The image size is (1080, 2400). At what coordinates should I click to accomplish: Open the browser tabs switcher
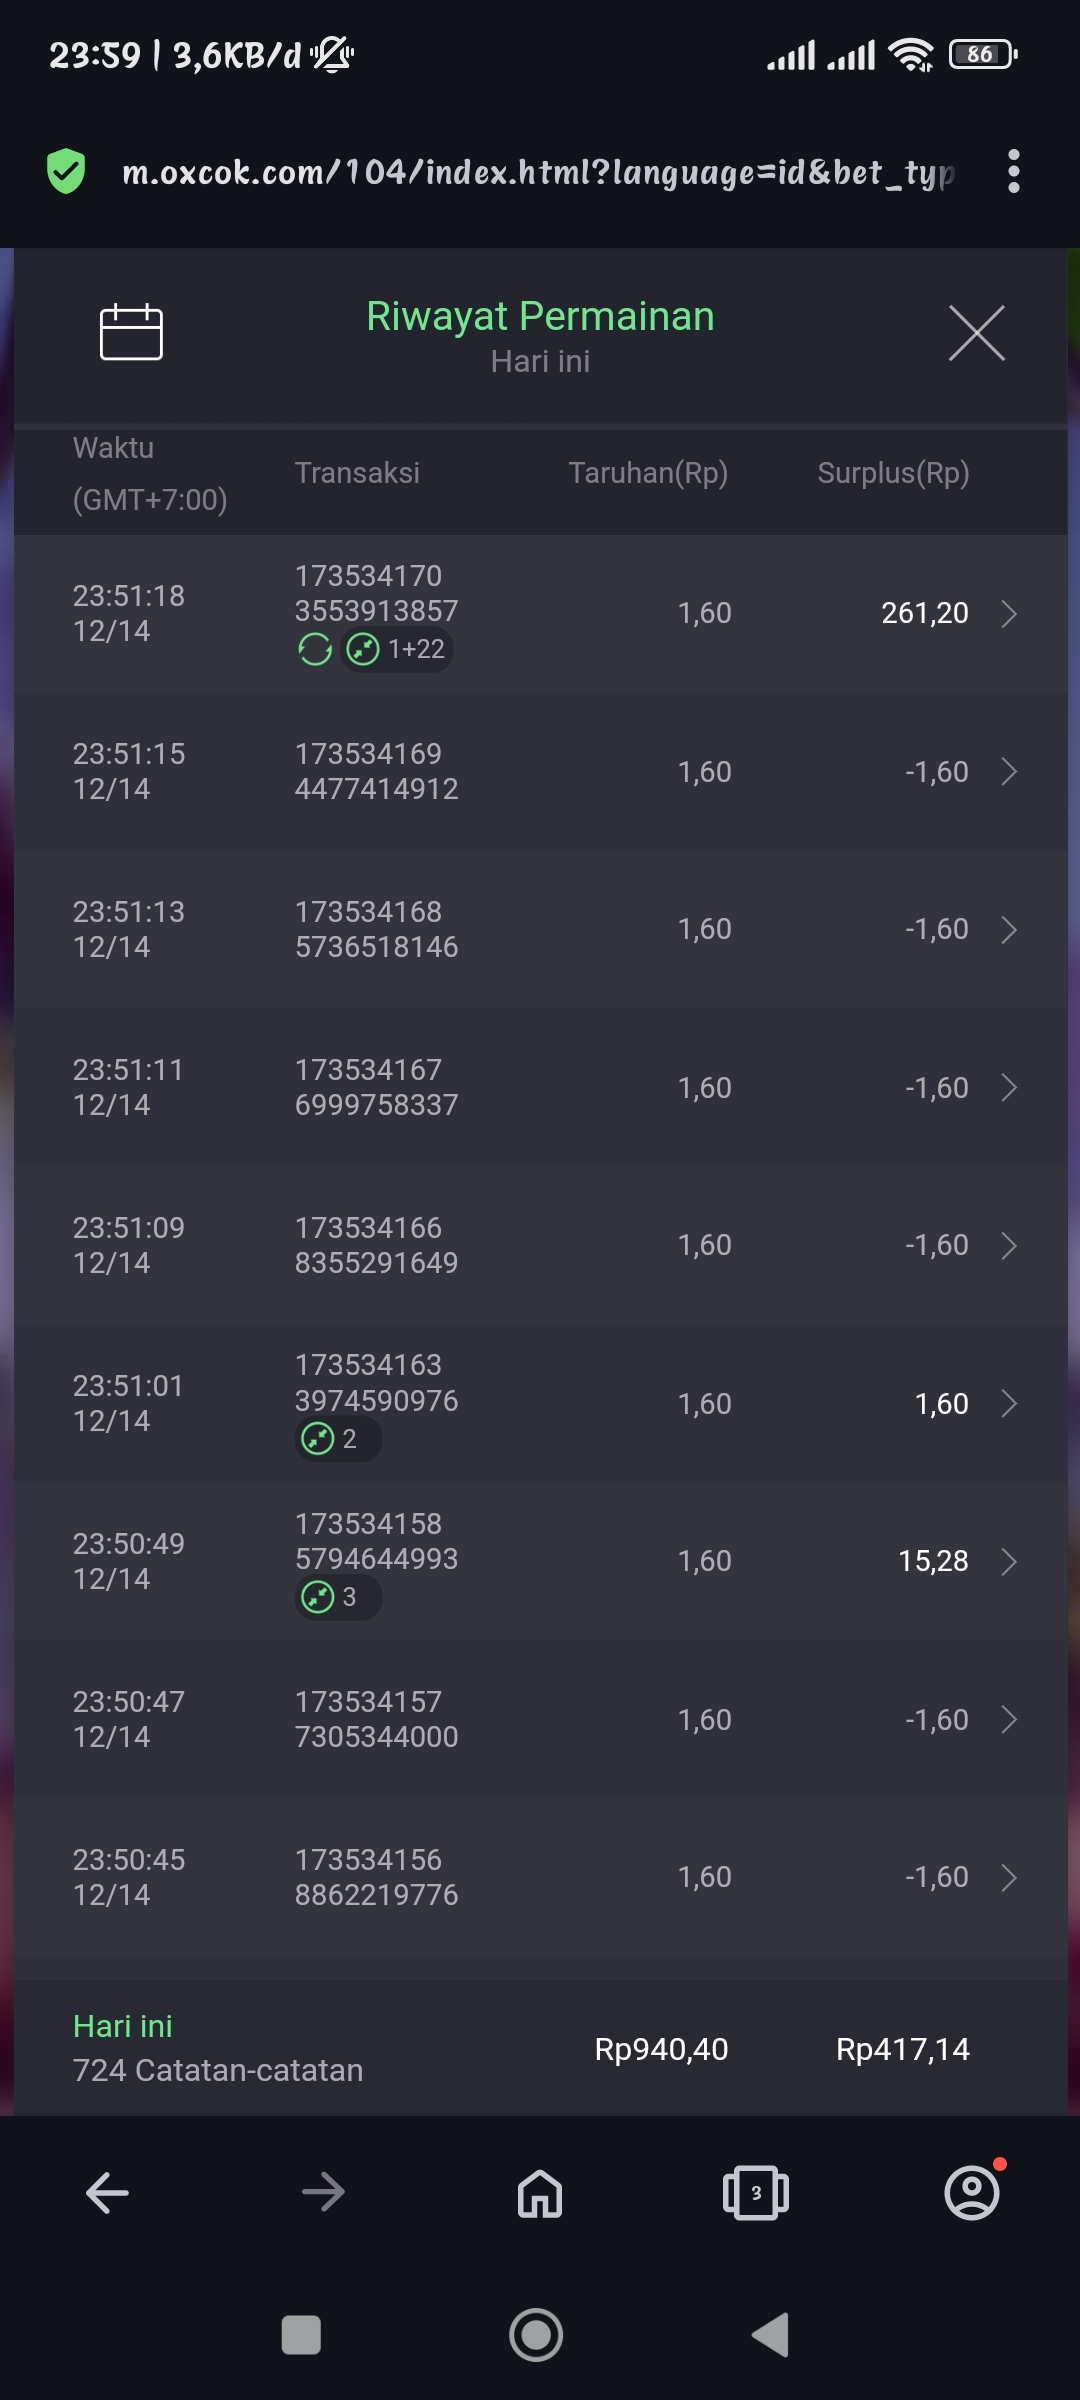click(x=756, y=2193)
